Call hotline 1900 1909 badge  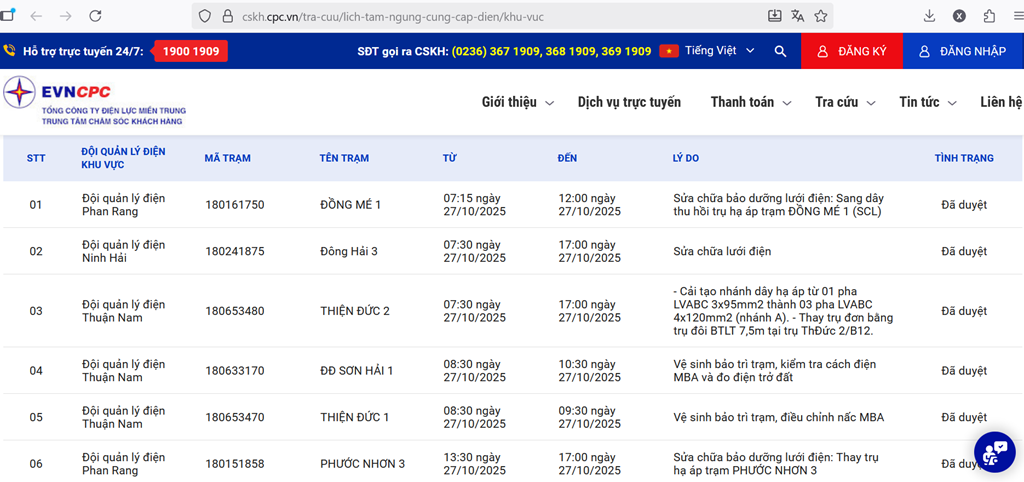190,51
